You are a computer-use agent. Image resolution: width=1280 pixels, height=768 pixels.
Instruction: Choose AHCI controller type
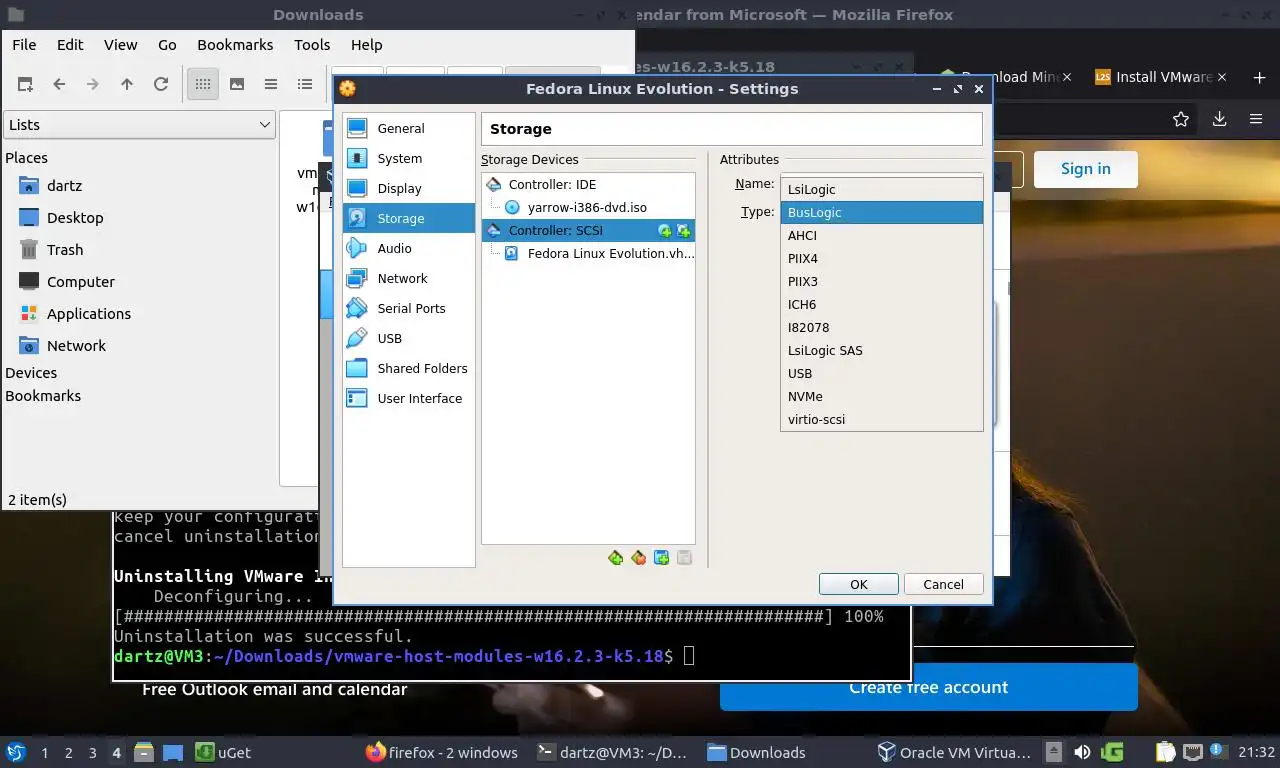tap(882, 235)
